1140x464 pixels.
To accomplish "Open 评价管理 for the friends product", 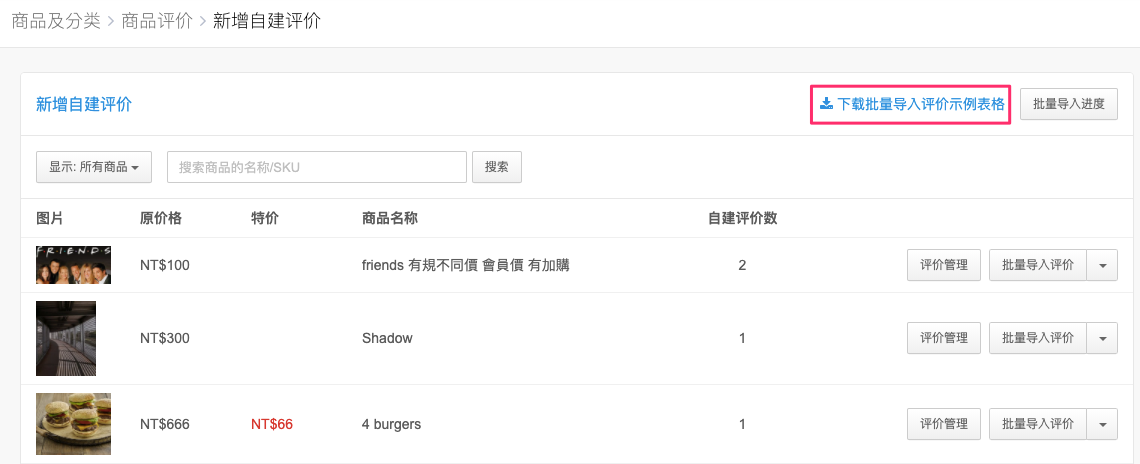I will click(944, 265).
